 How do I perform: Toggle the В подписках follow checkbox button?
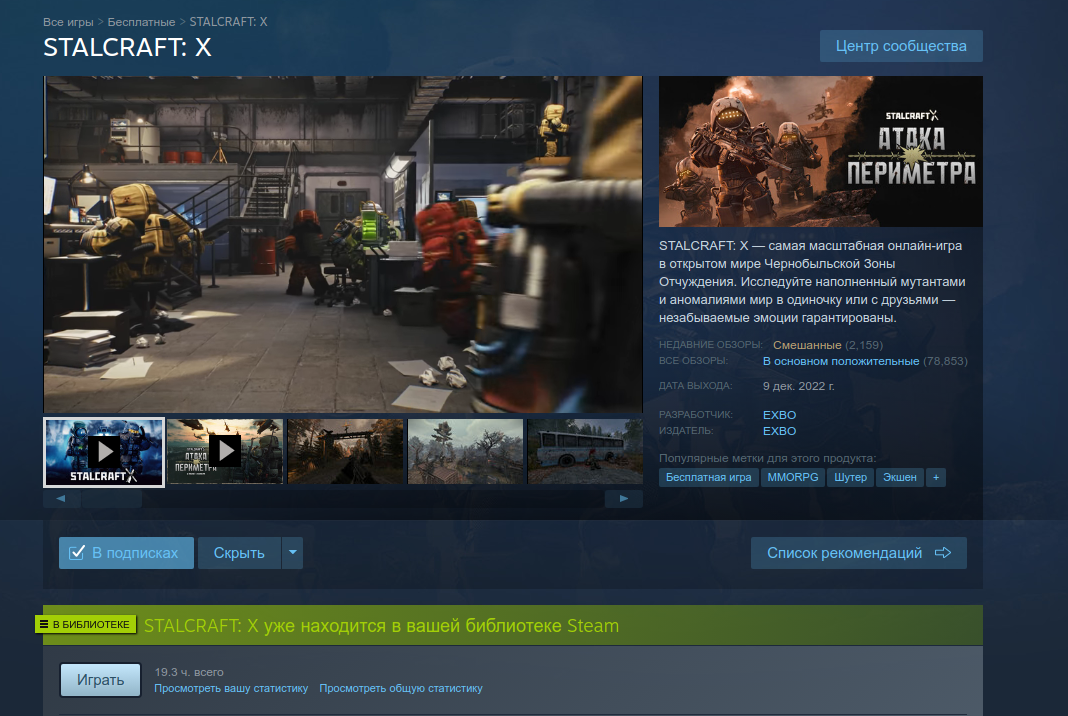(x=127, y=553)
